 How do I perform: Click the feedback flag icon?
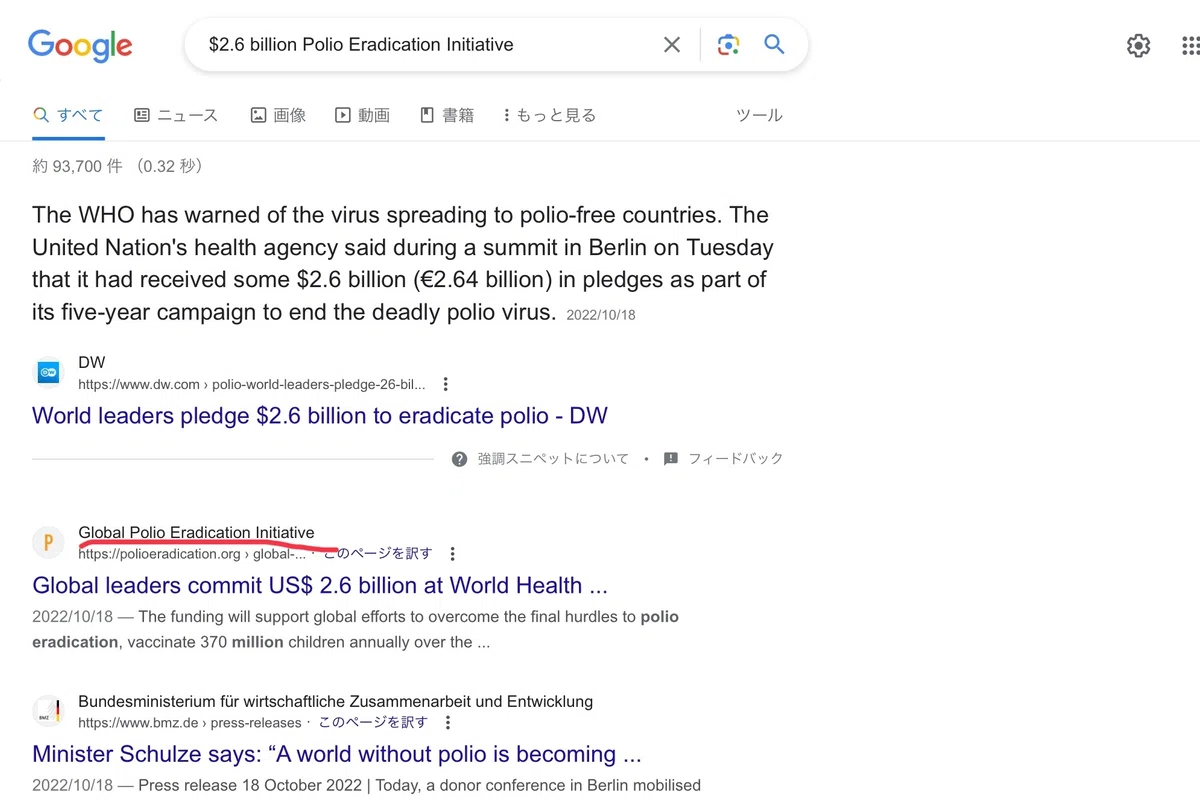670,459
